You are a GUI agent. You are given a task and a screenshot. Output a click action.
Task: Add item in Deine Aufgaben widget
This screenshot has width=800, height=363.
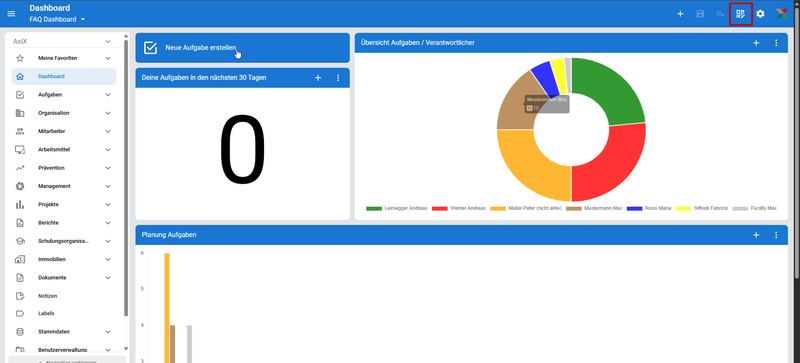[x=318, y=78]
